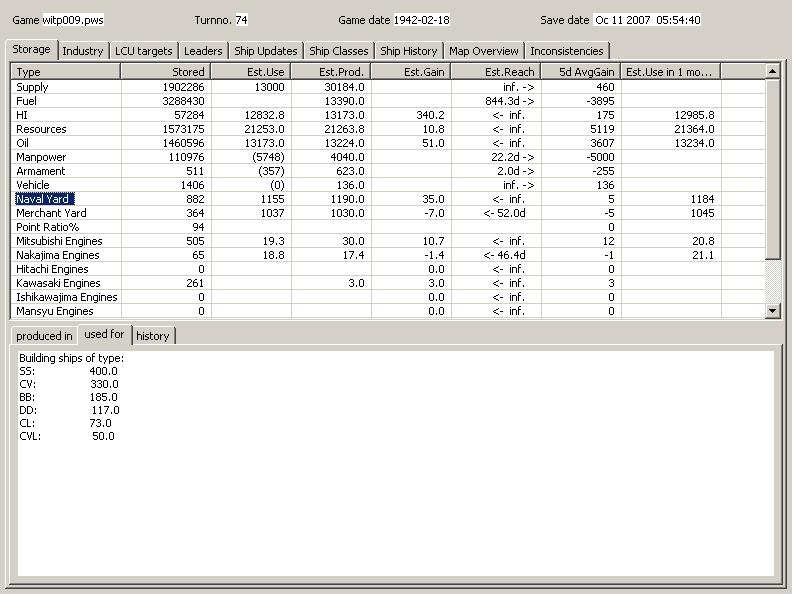Screen dimensions: 792x594
Task: Select the Supply row
Action: pos(388,87)
